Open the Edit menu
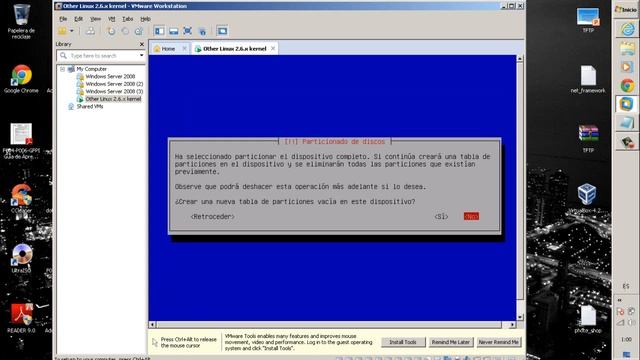Image resolution: width=640 pixels, height=360 pixels. (78, 19)
